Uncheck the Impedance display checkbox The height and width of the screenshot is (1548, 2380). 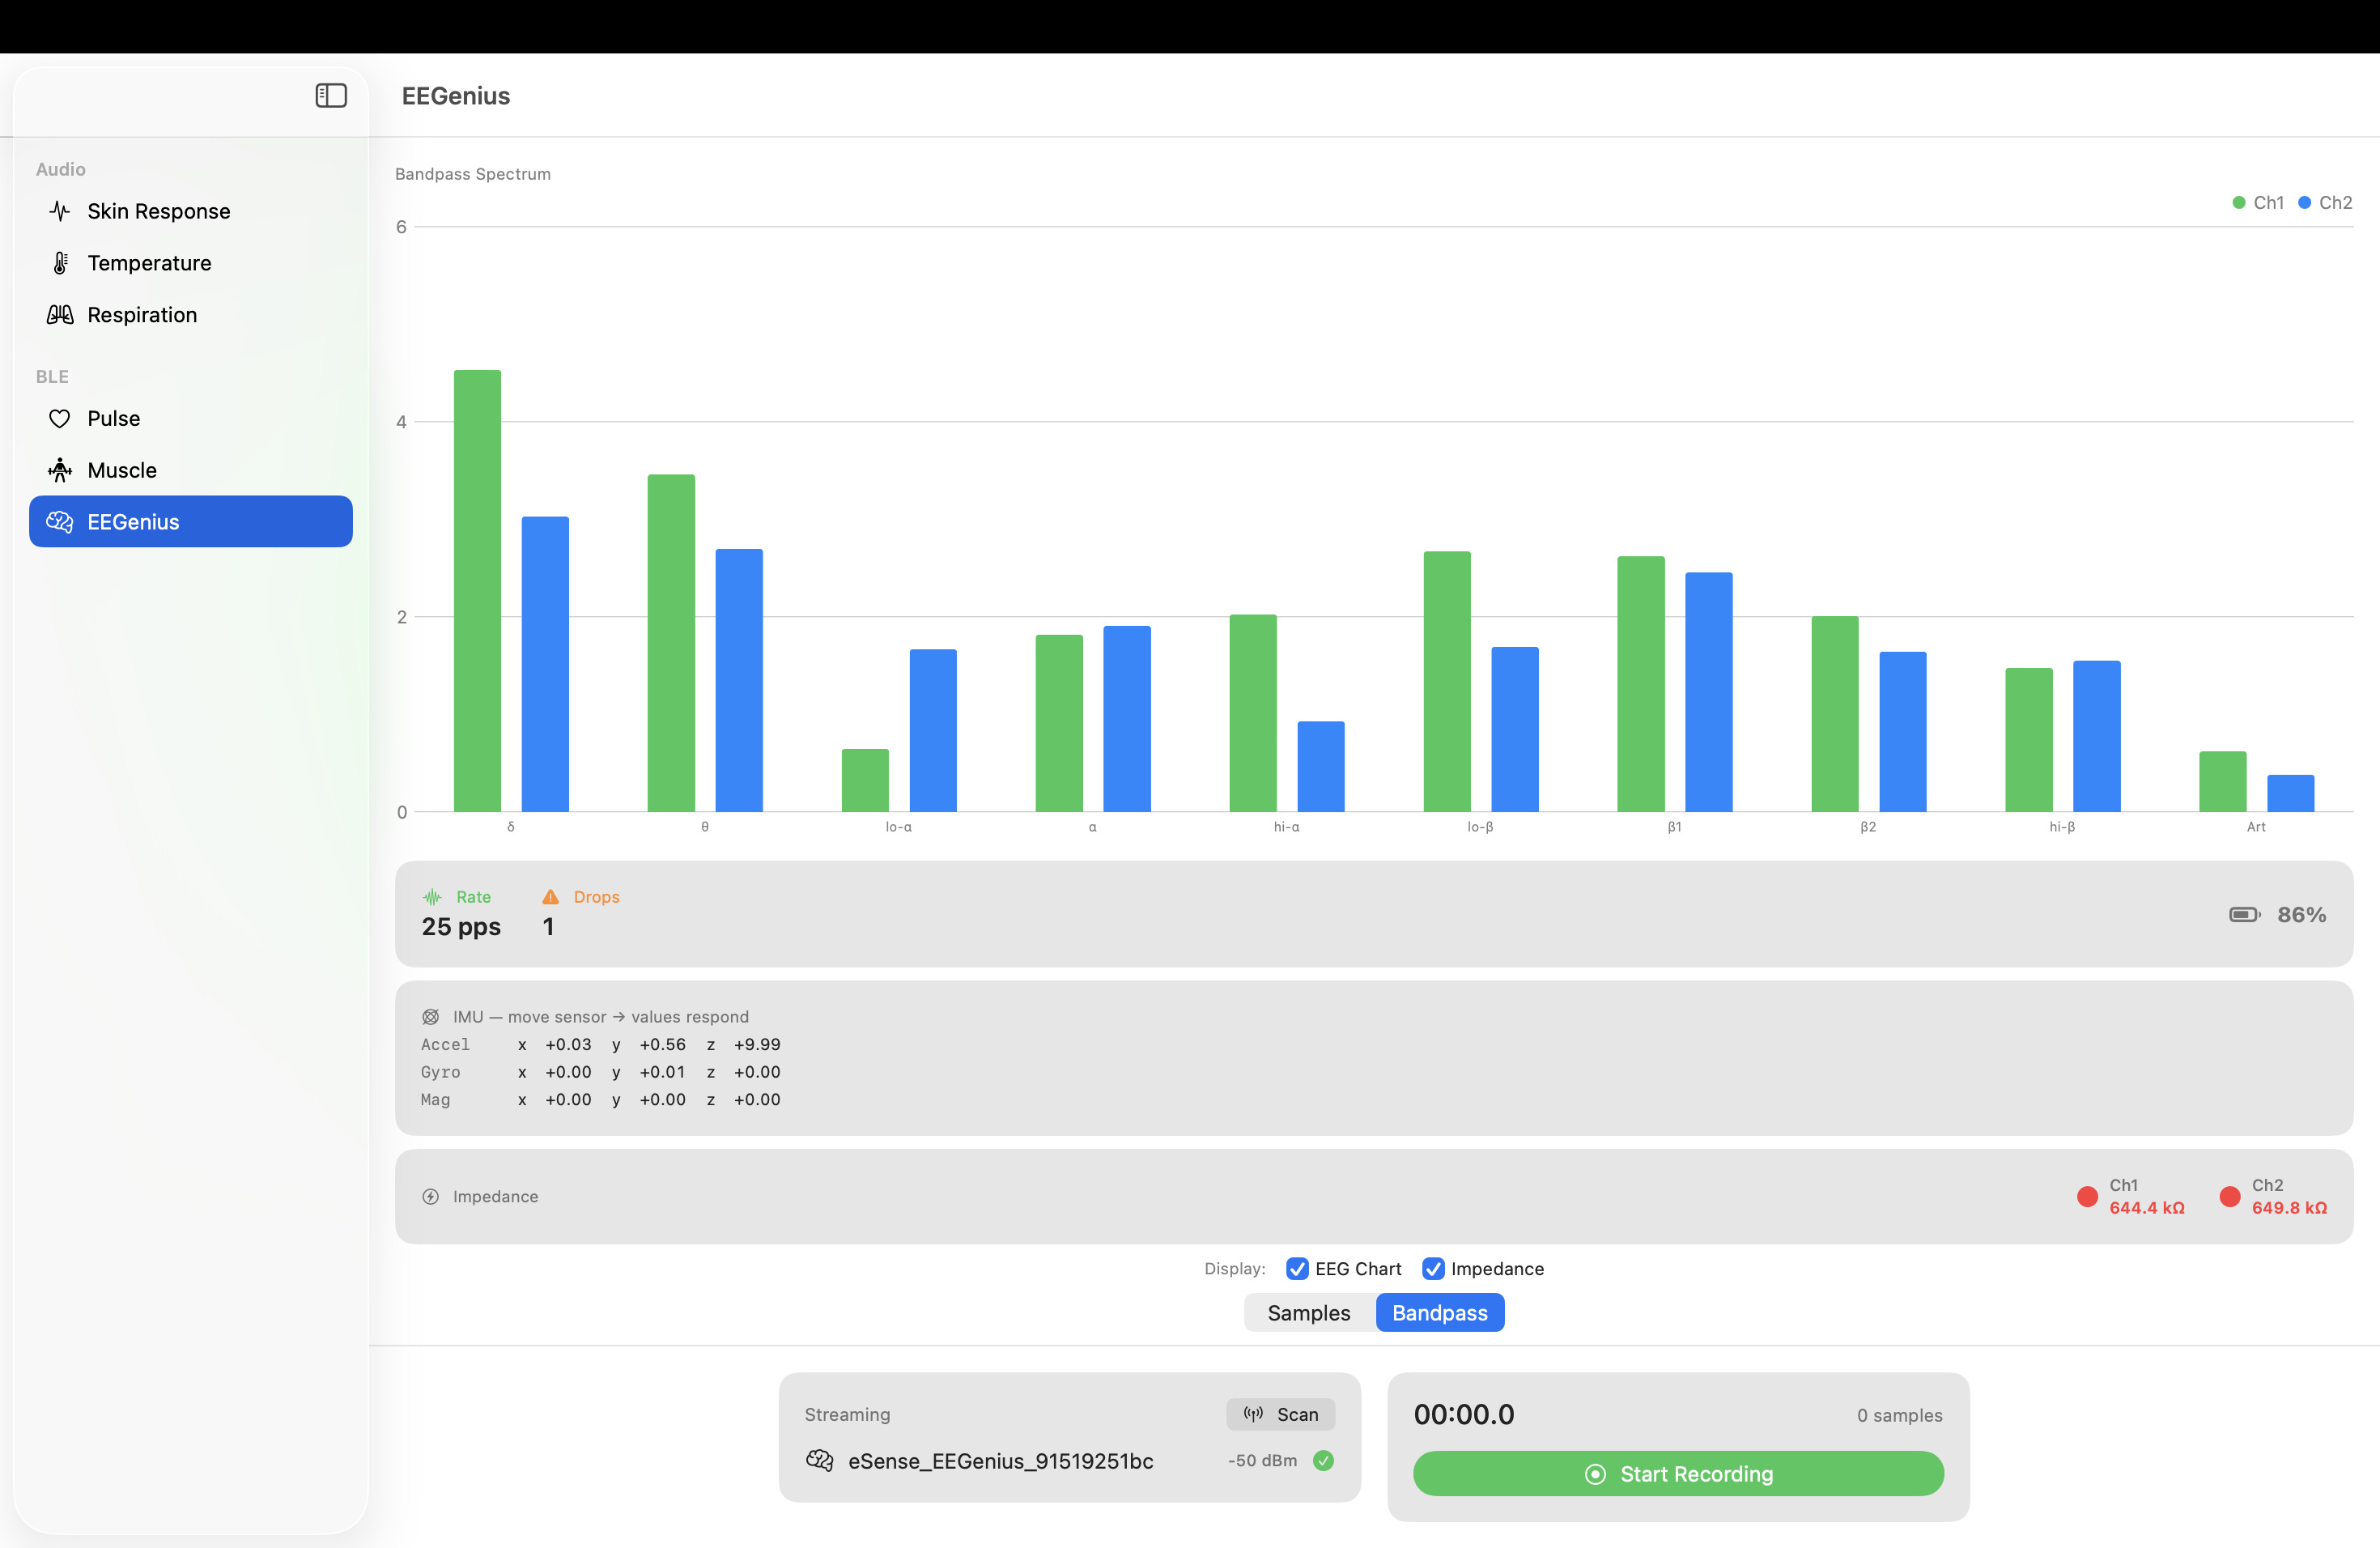pyautogui.click(x=1433, y=1269)
